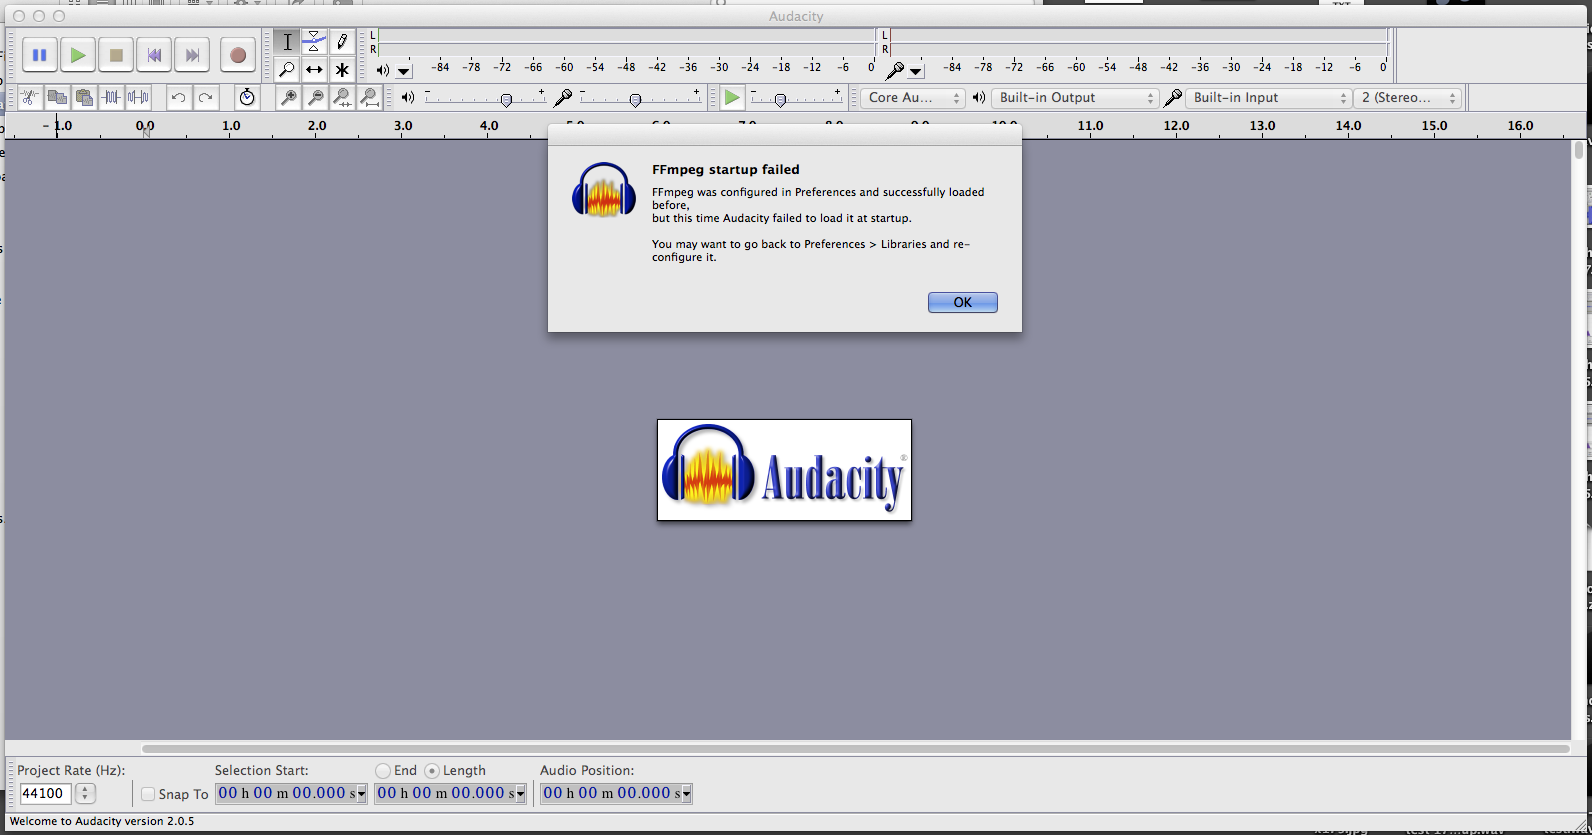The width and height of the screenshot is (1592, 835).
Task: Open the Core Audio host dropdown
Action: click(912, 97)
